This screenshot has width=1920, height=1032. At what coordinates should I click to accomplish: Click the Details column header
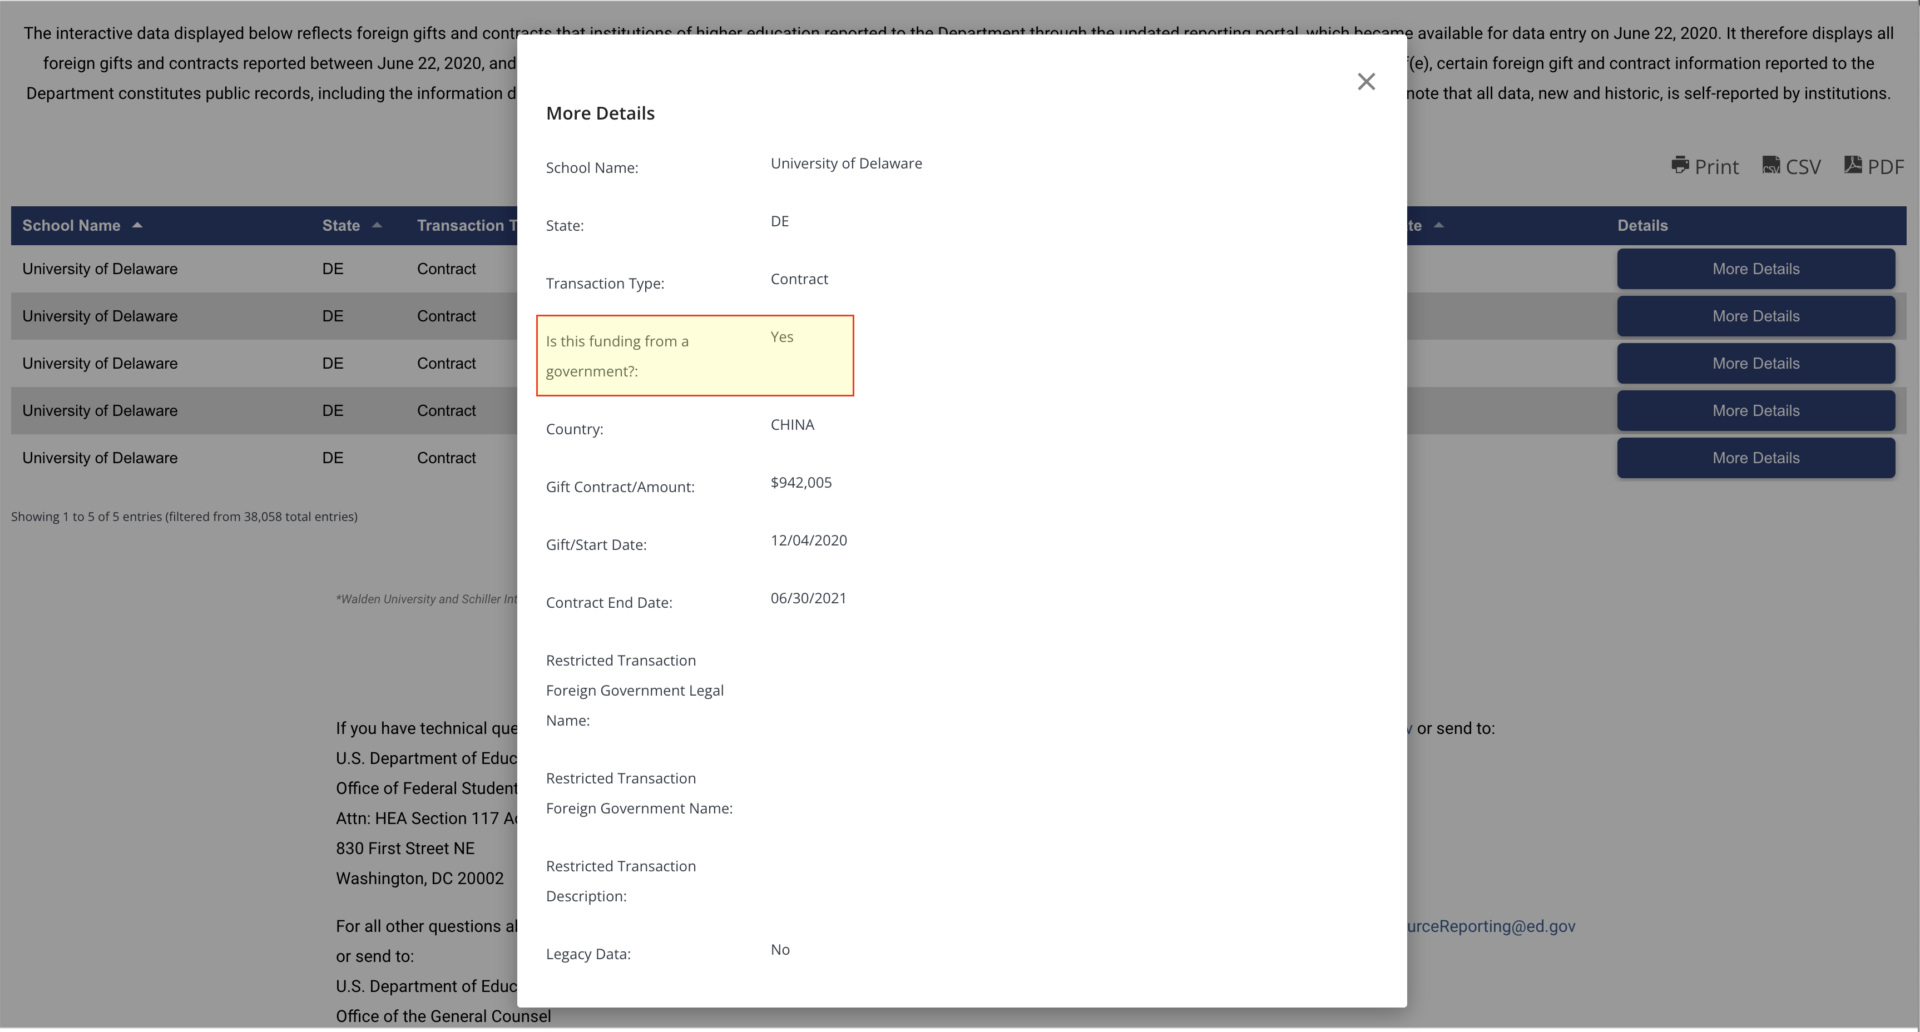click(1642, 226)
